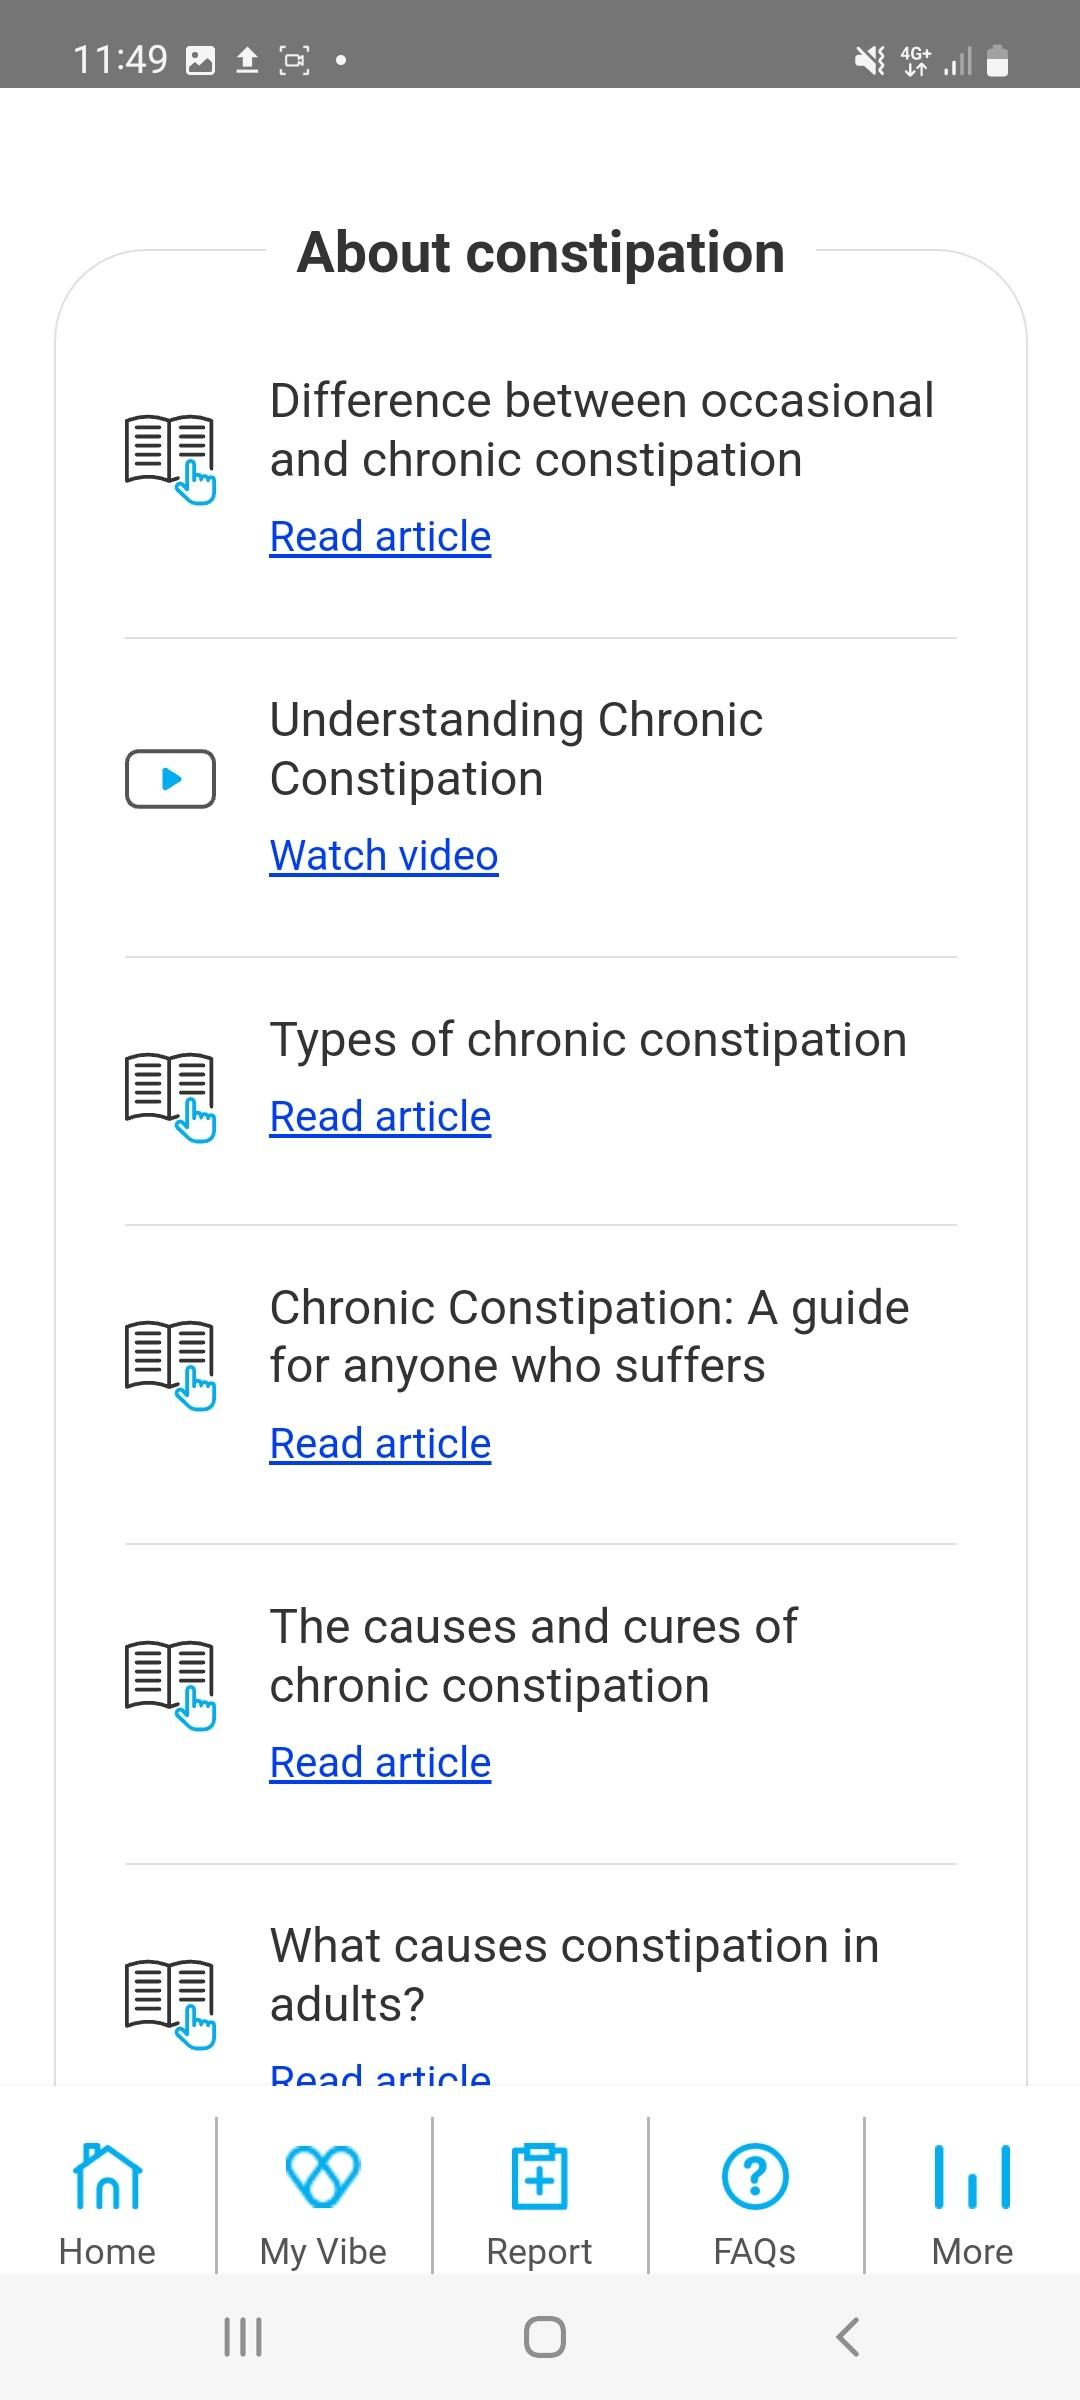Tap the Android home navigation button
This screenshot has height=2400, width=1080.
544,2337
